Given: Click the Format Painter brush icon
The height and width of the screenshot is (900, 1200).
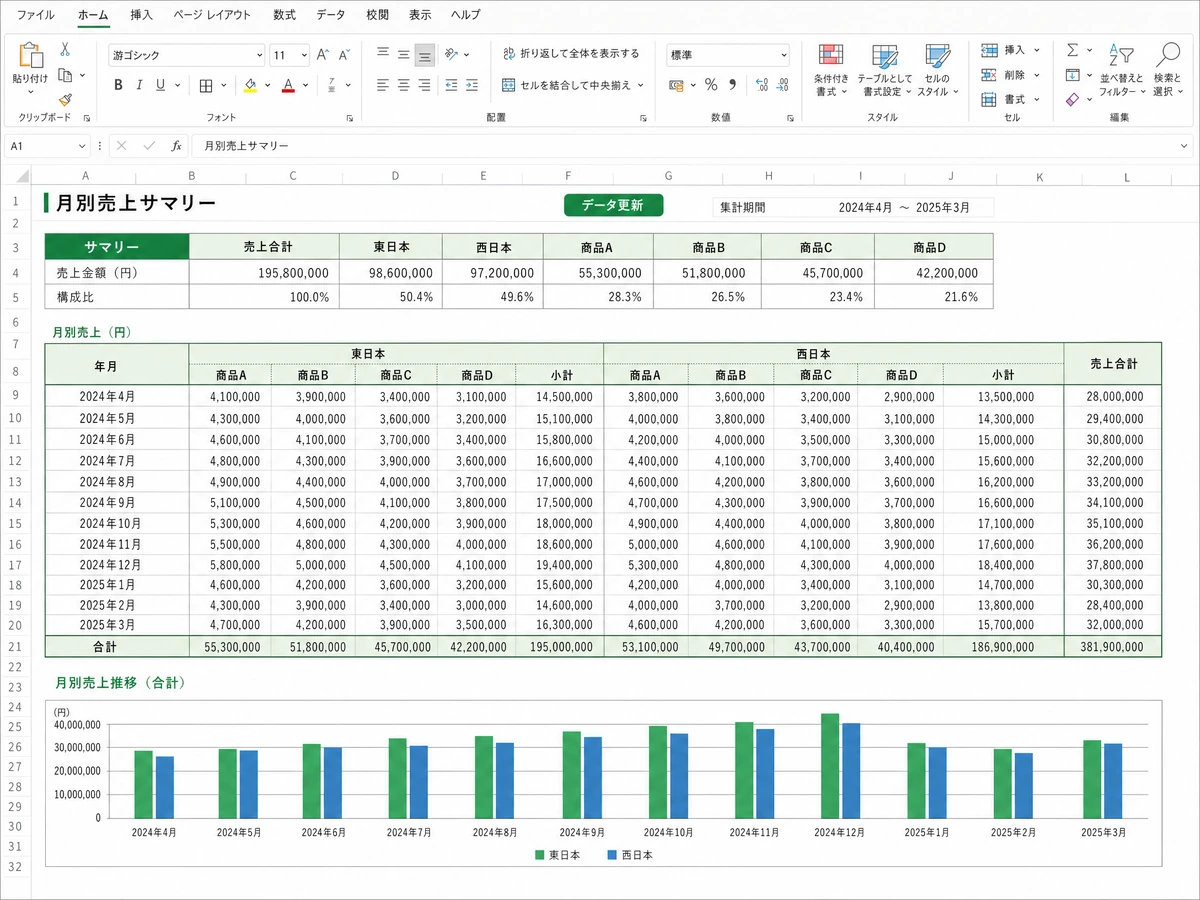Looking at the screenshot, I should pos(65,99).
